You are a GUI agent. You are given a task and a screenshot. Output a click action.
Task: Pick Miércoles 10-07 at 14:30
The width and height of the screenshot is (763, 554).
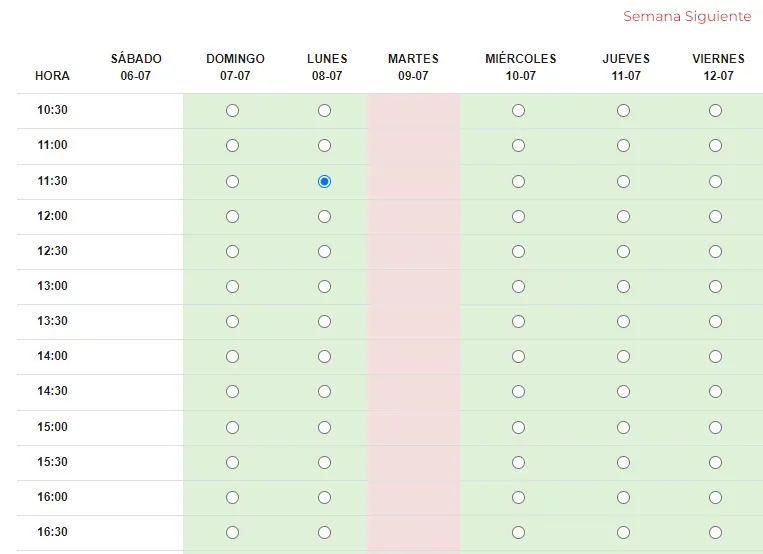518,391
